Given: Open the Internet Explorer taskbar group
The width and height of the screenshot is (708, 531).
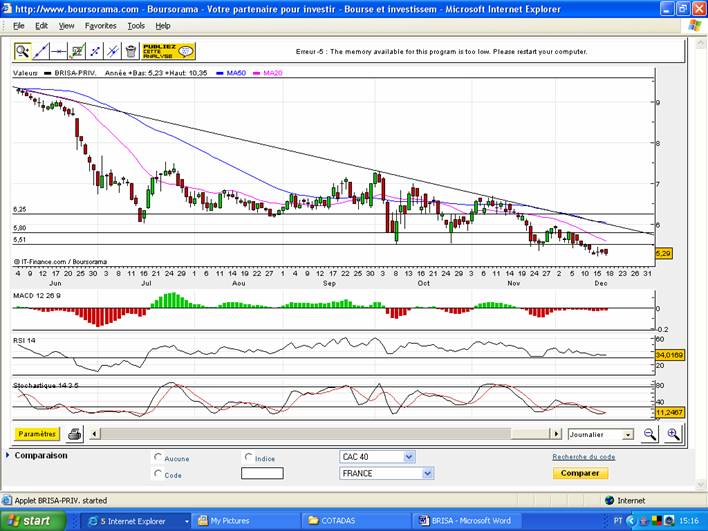Looking at the screenshot, I should coord(135,521).
